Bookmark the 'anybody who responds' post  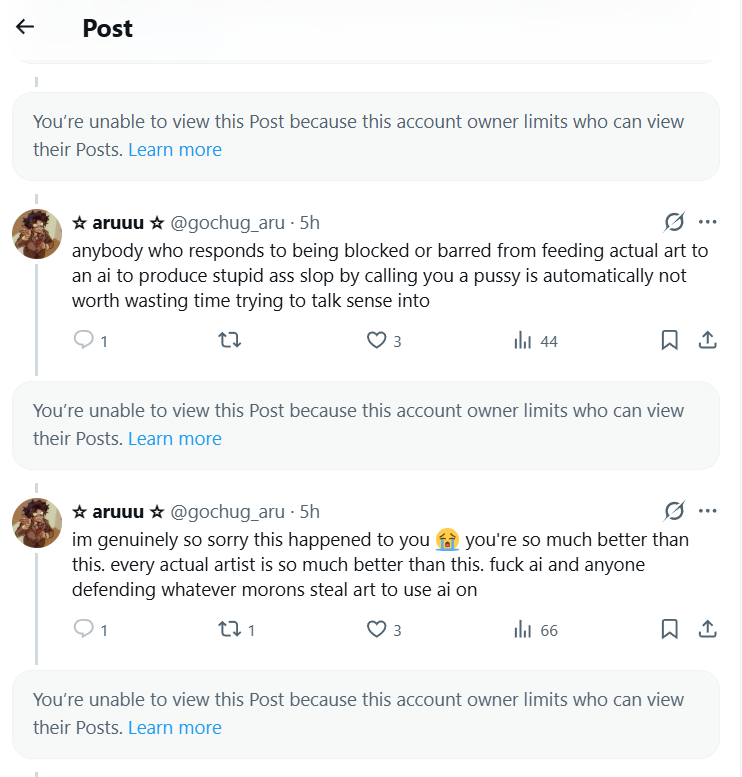(670, 341)
